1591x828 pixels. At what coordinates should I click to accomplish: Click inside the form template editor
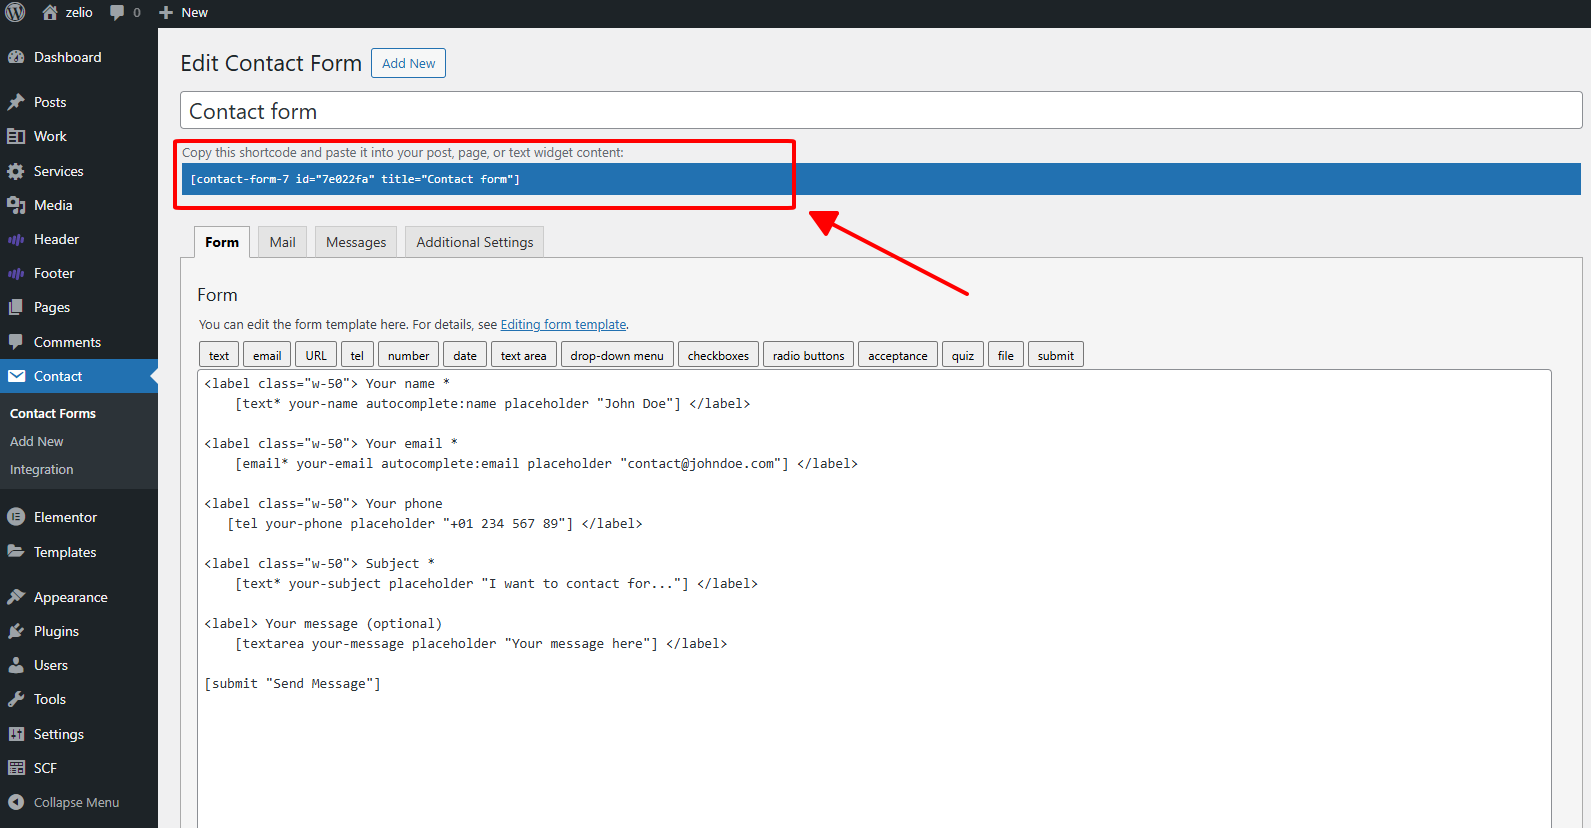(874, 598)
